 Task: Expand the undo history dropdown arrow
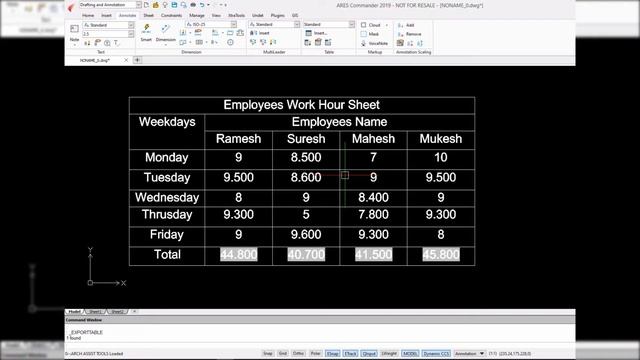(x=209, y=5)
